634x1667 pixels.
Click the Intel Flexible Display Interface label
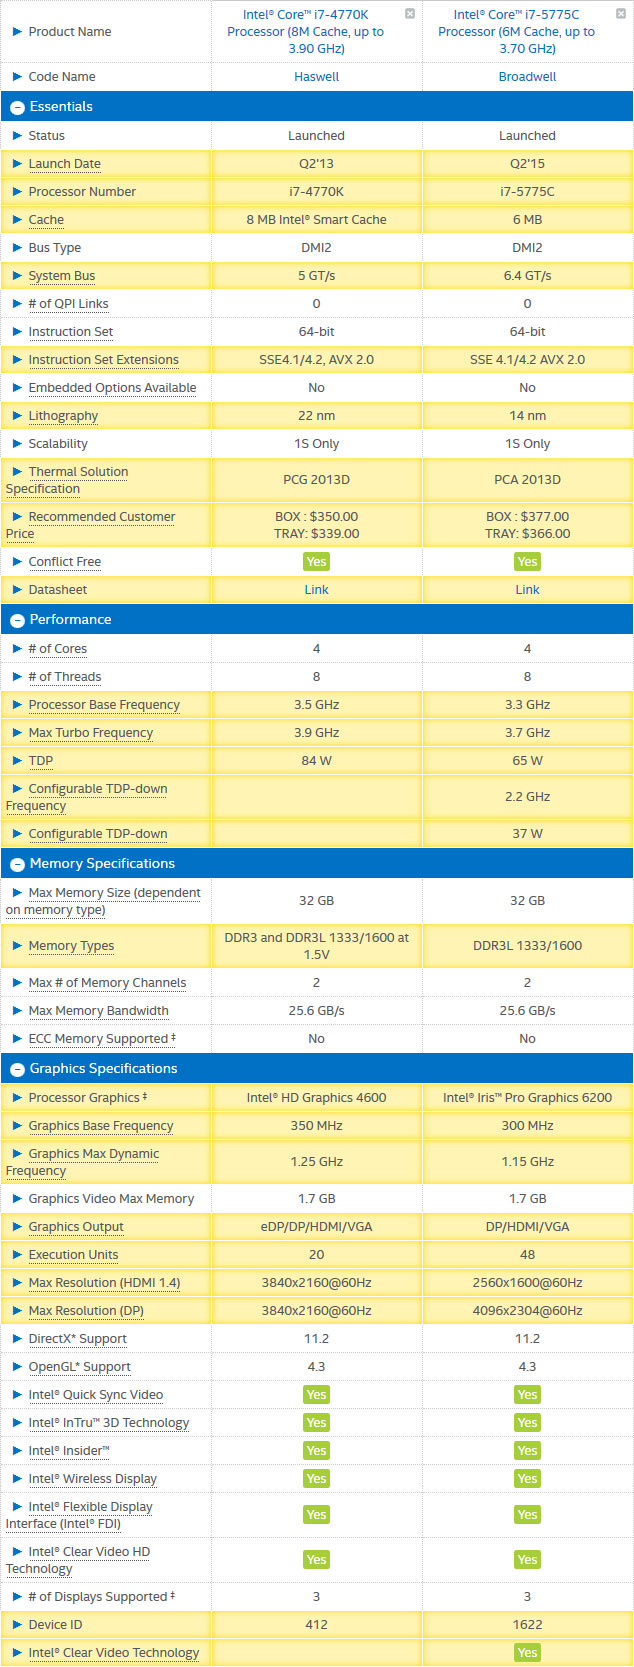coord(79,1515)
